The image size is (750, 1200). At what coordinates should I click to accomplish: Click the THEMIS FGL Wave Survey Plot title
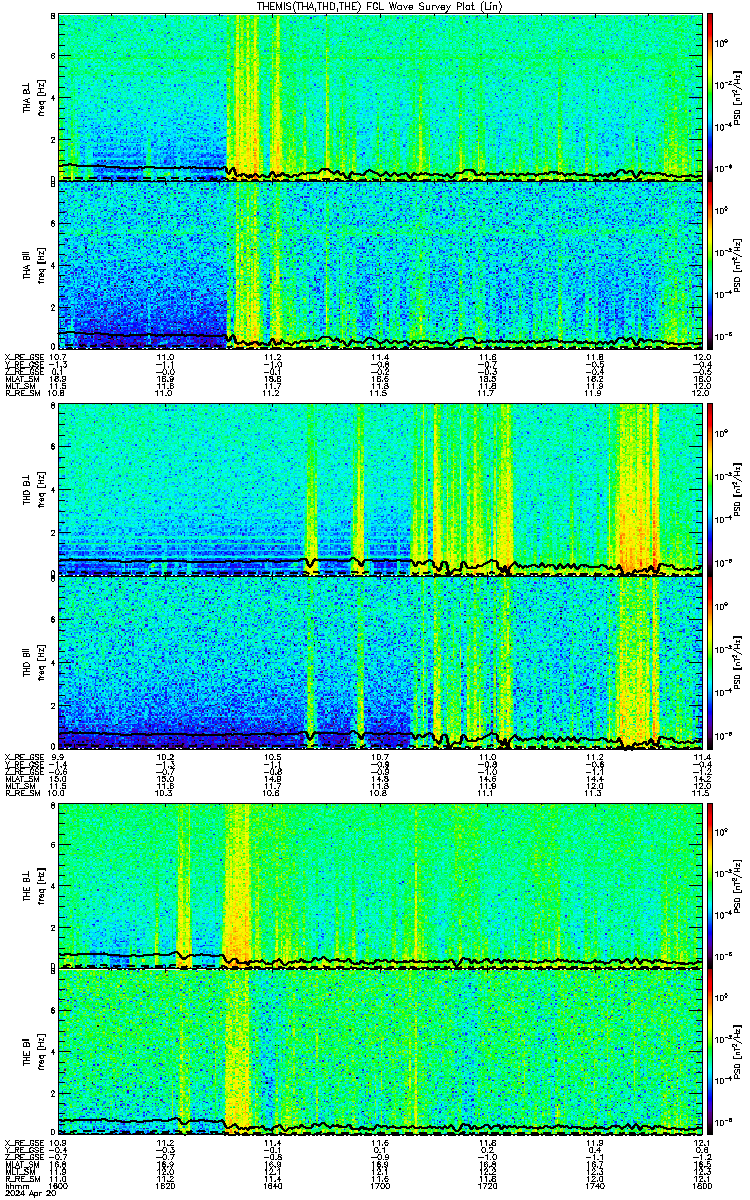381,6
